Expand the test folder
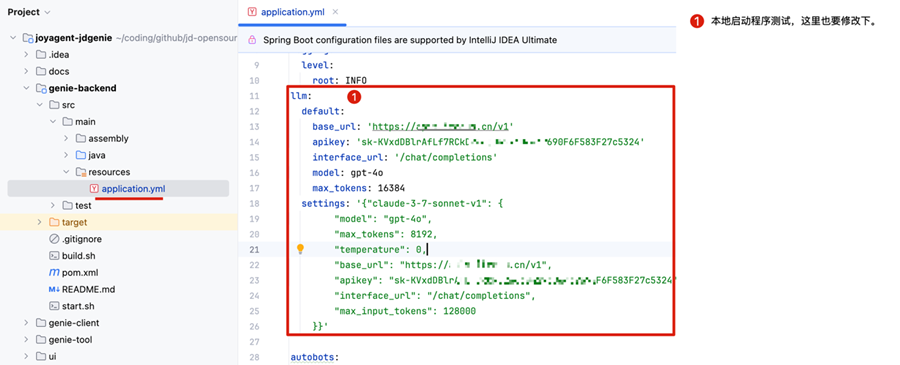The height and width of the screenshot is (365, 900). point(52,205)
